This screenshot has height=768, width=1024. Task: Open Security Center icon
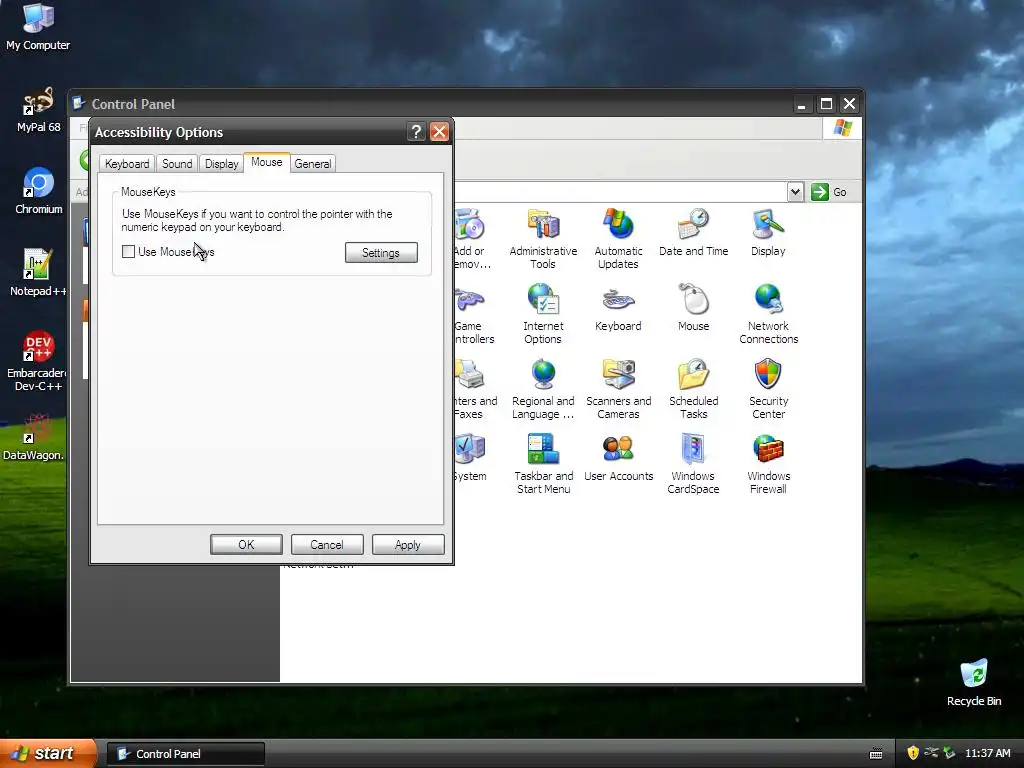pyautogui.click(x=769, y=389)
